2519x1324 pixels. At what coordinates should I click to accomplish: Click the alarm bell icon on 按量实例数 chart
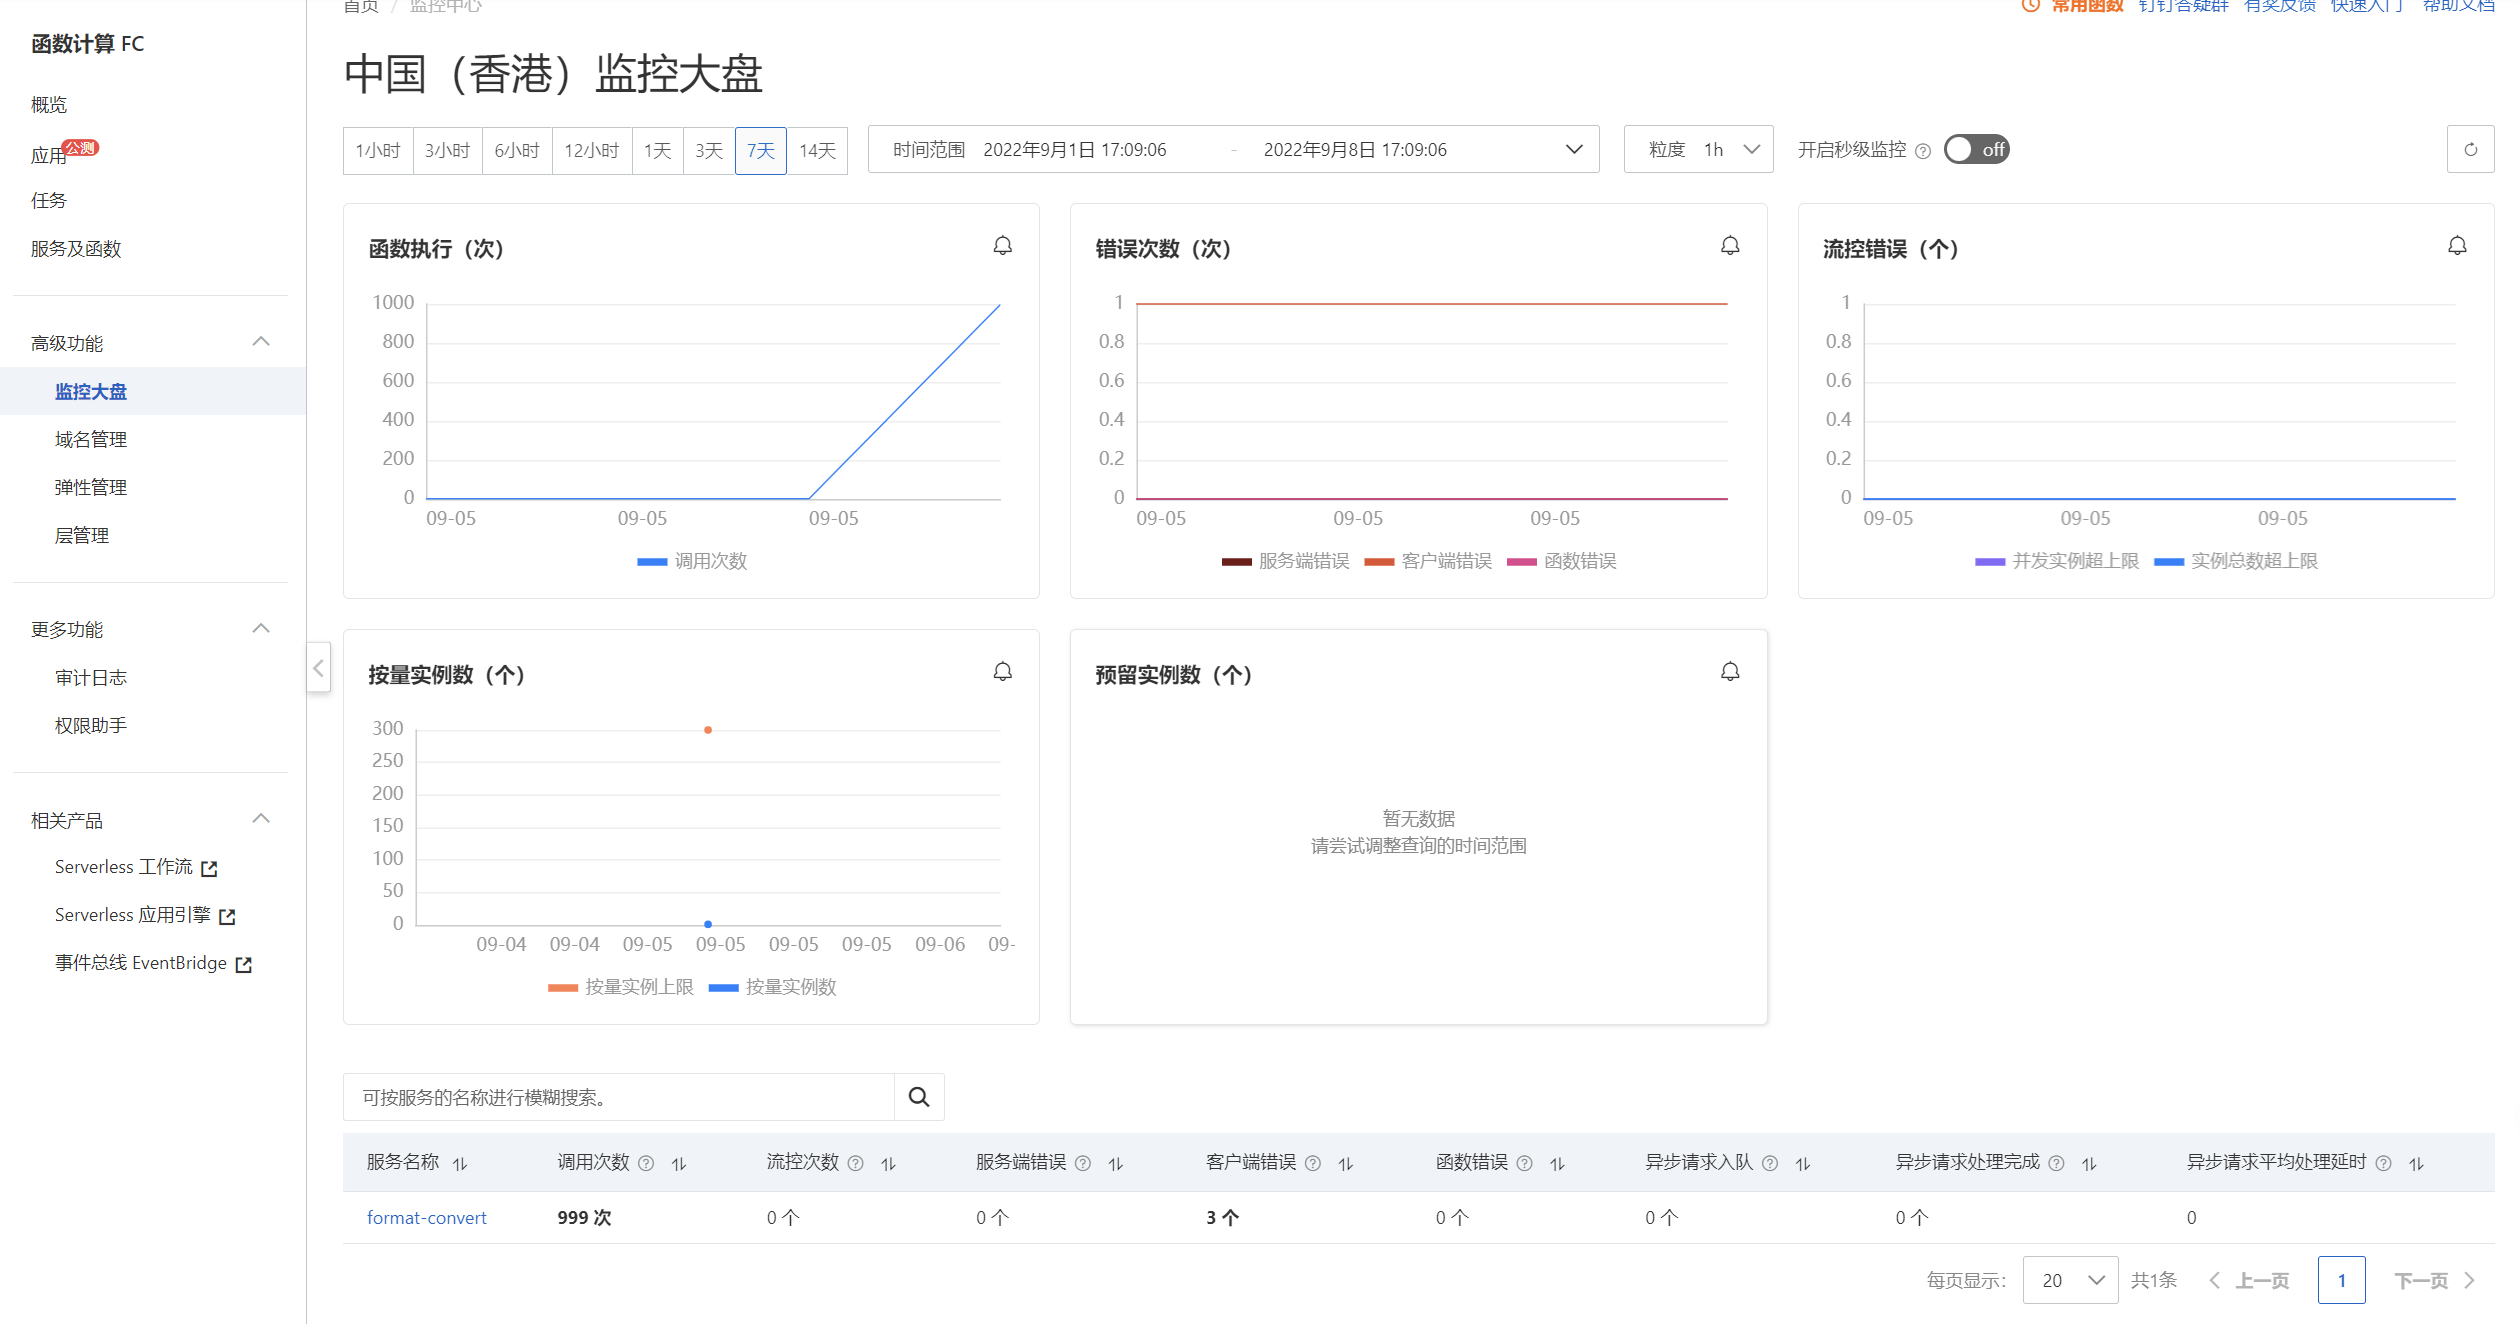(1002, 672)
